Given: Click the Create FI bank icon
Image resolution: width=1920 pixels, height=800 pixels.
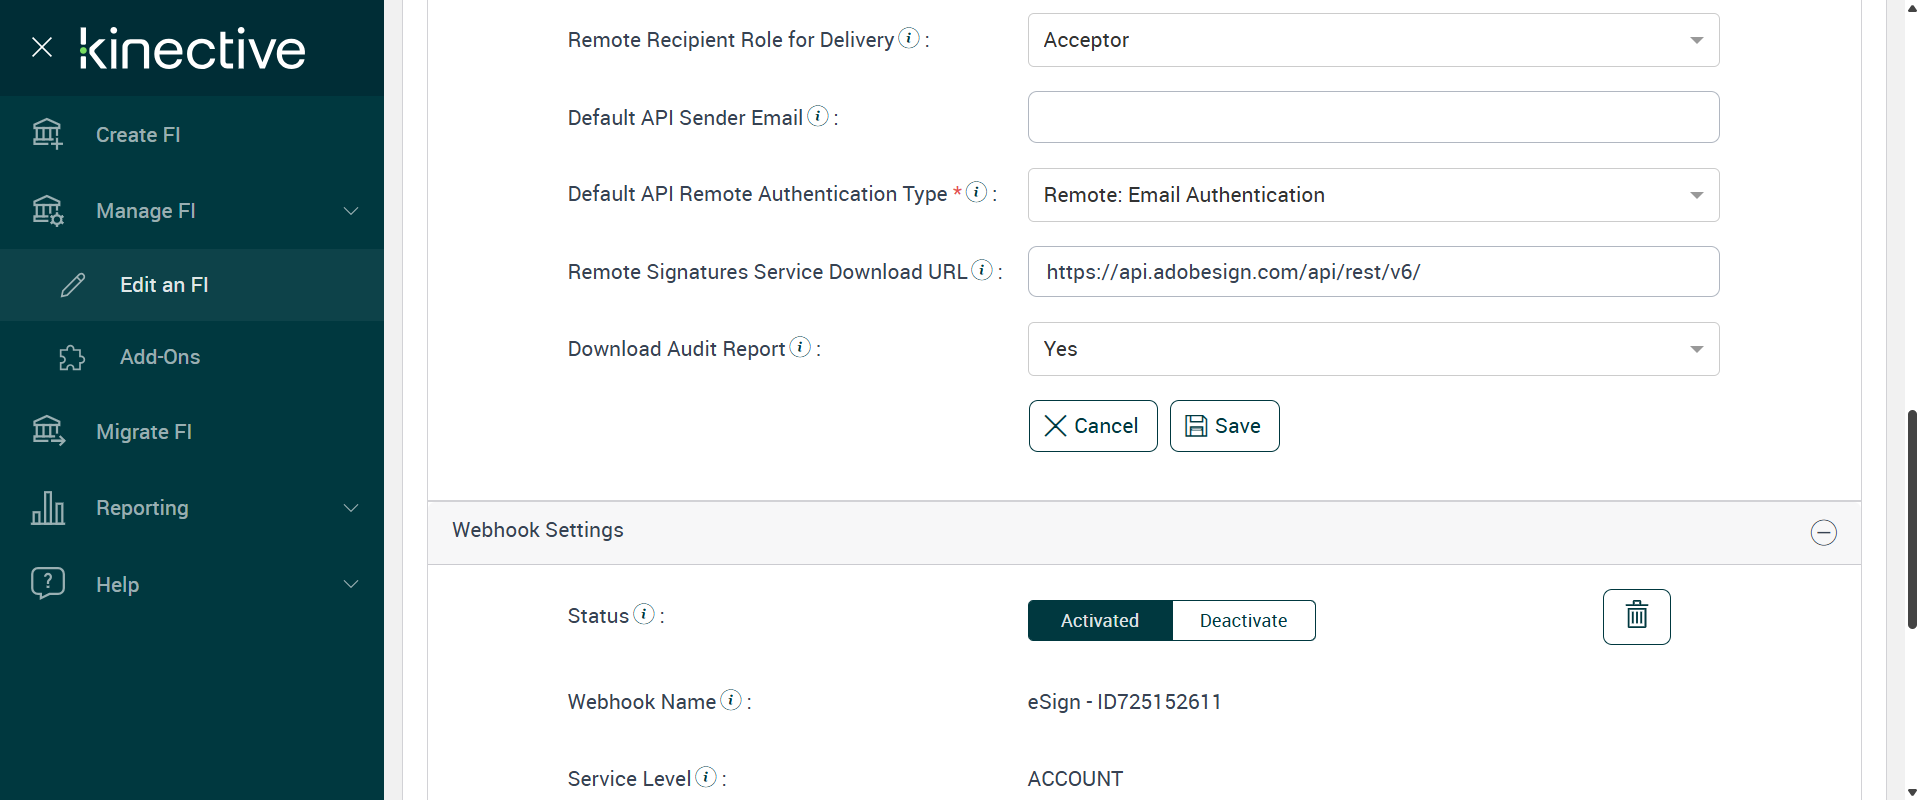Looking at the screenshot, I should tap(47, 134).
